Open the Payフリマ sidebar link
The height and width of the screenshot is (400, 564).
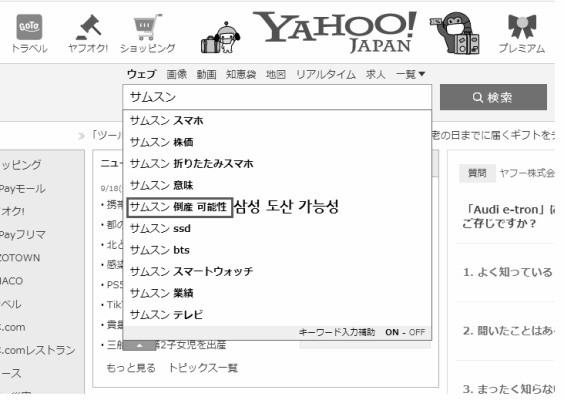coord(23,235)
